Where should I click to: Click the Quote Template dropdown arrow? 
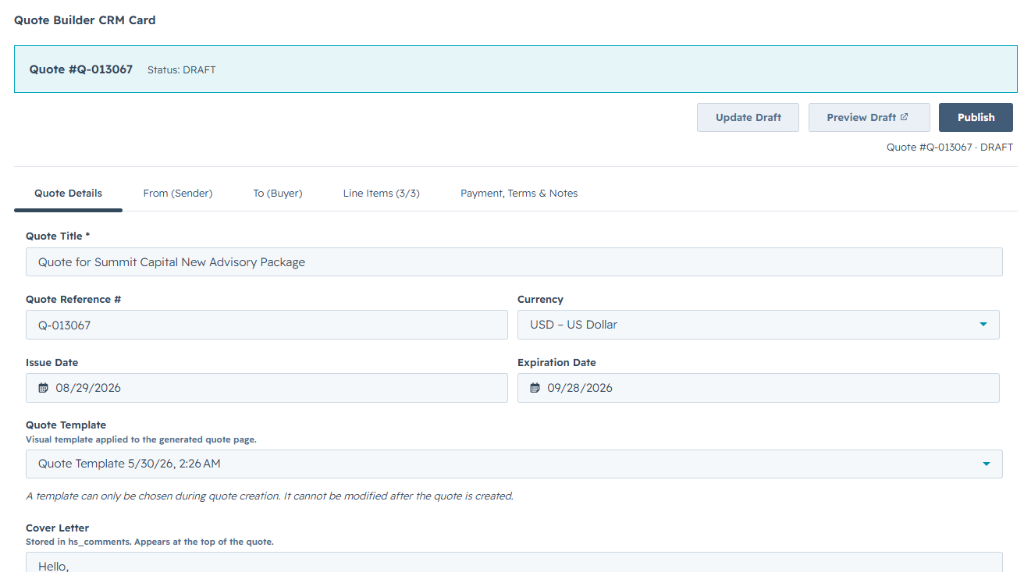click(986, 464)
